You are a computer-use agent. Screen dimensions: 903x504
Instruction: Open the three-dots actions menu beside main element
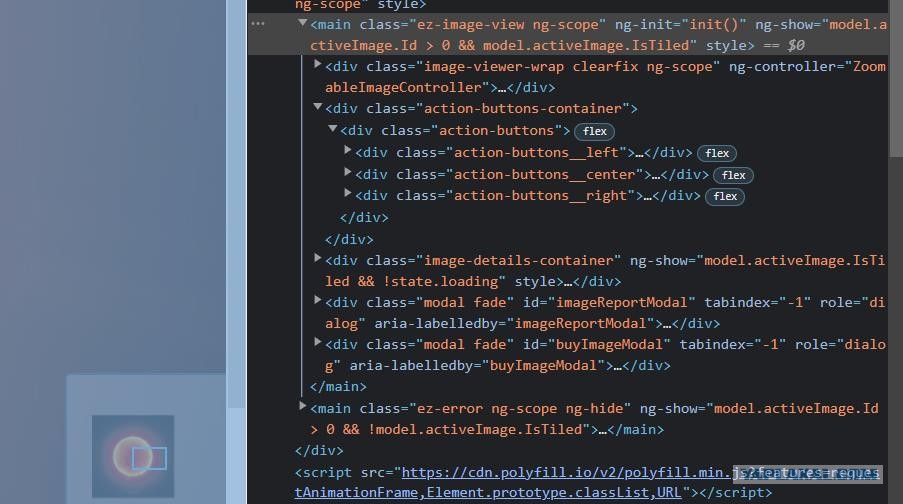pos(258,24)
